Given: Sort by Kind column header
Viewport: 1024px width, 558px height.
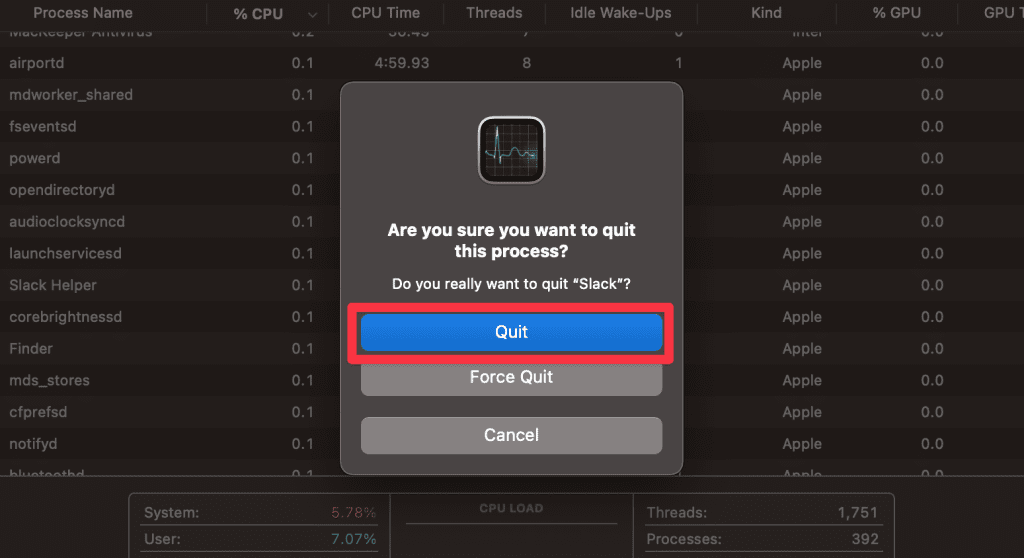Looking at the screenshot, I should [766, 13].
